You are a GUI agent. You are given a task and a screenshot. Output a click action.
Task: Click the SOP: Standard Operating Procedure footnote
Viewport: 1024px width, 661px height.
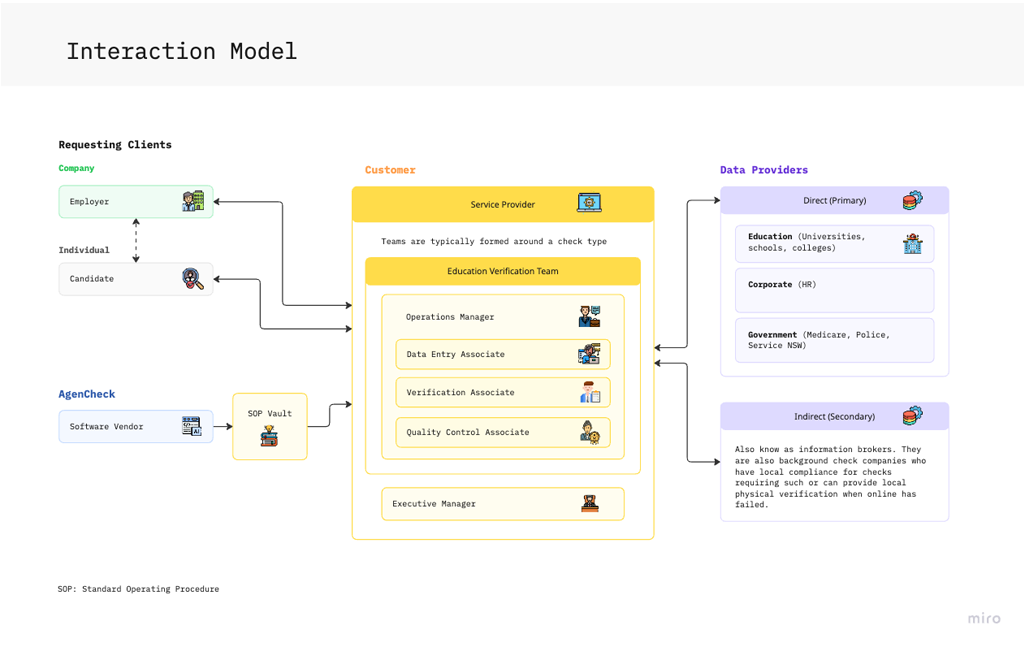(x=138, y=588)
